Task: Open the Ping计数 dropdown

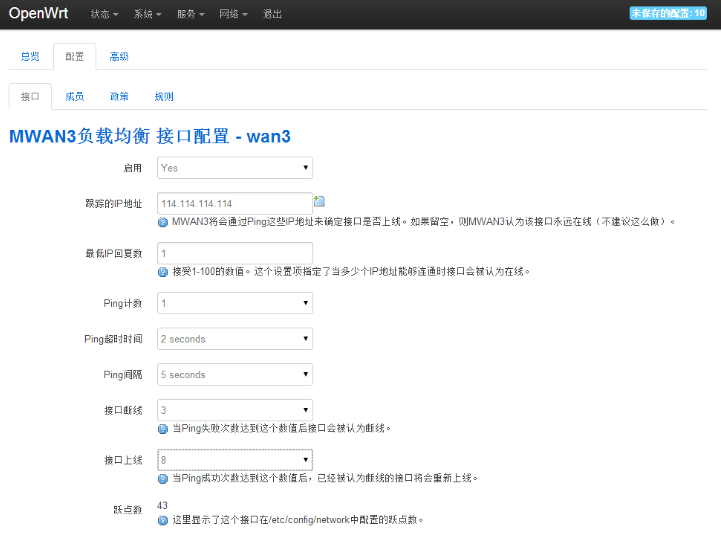Action: click(x=235, y=303)
